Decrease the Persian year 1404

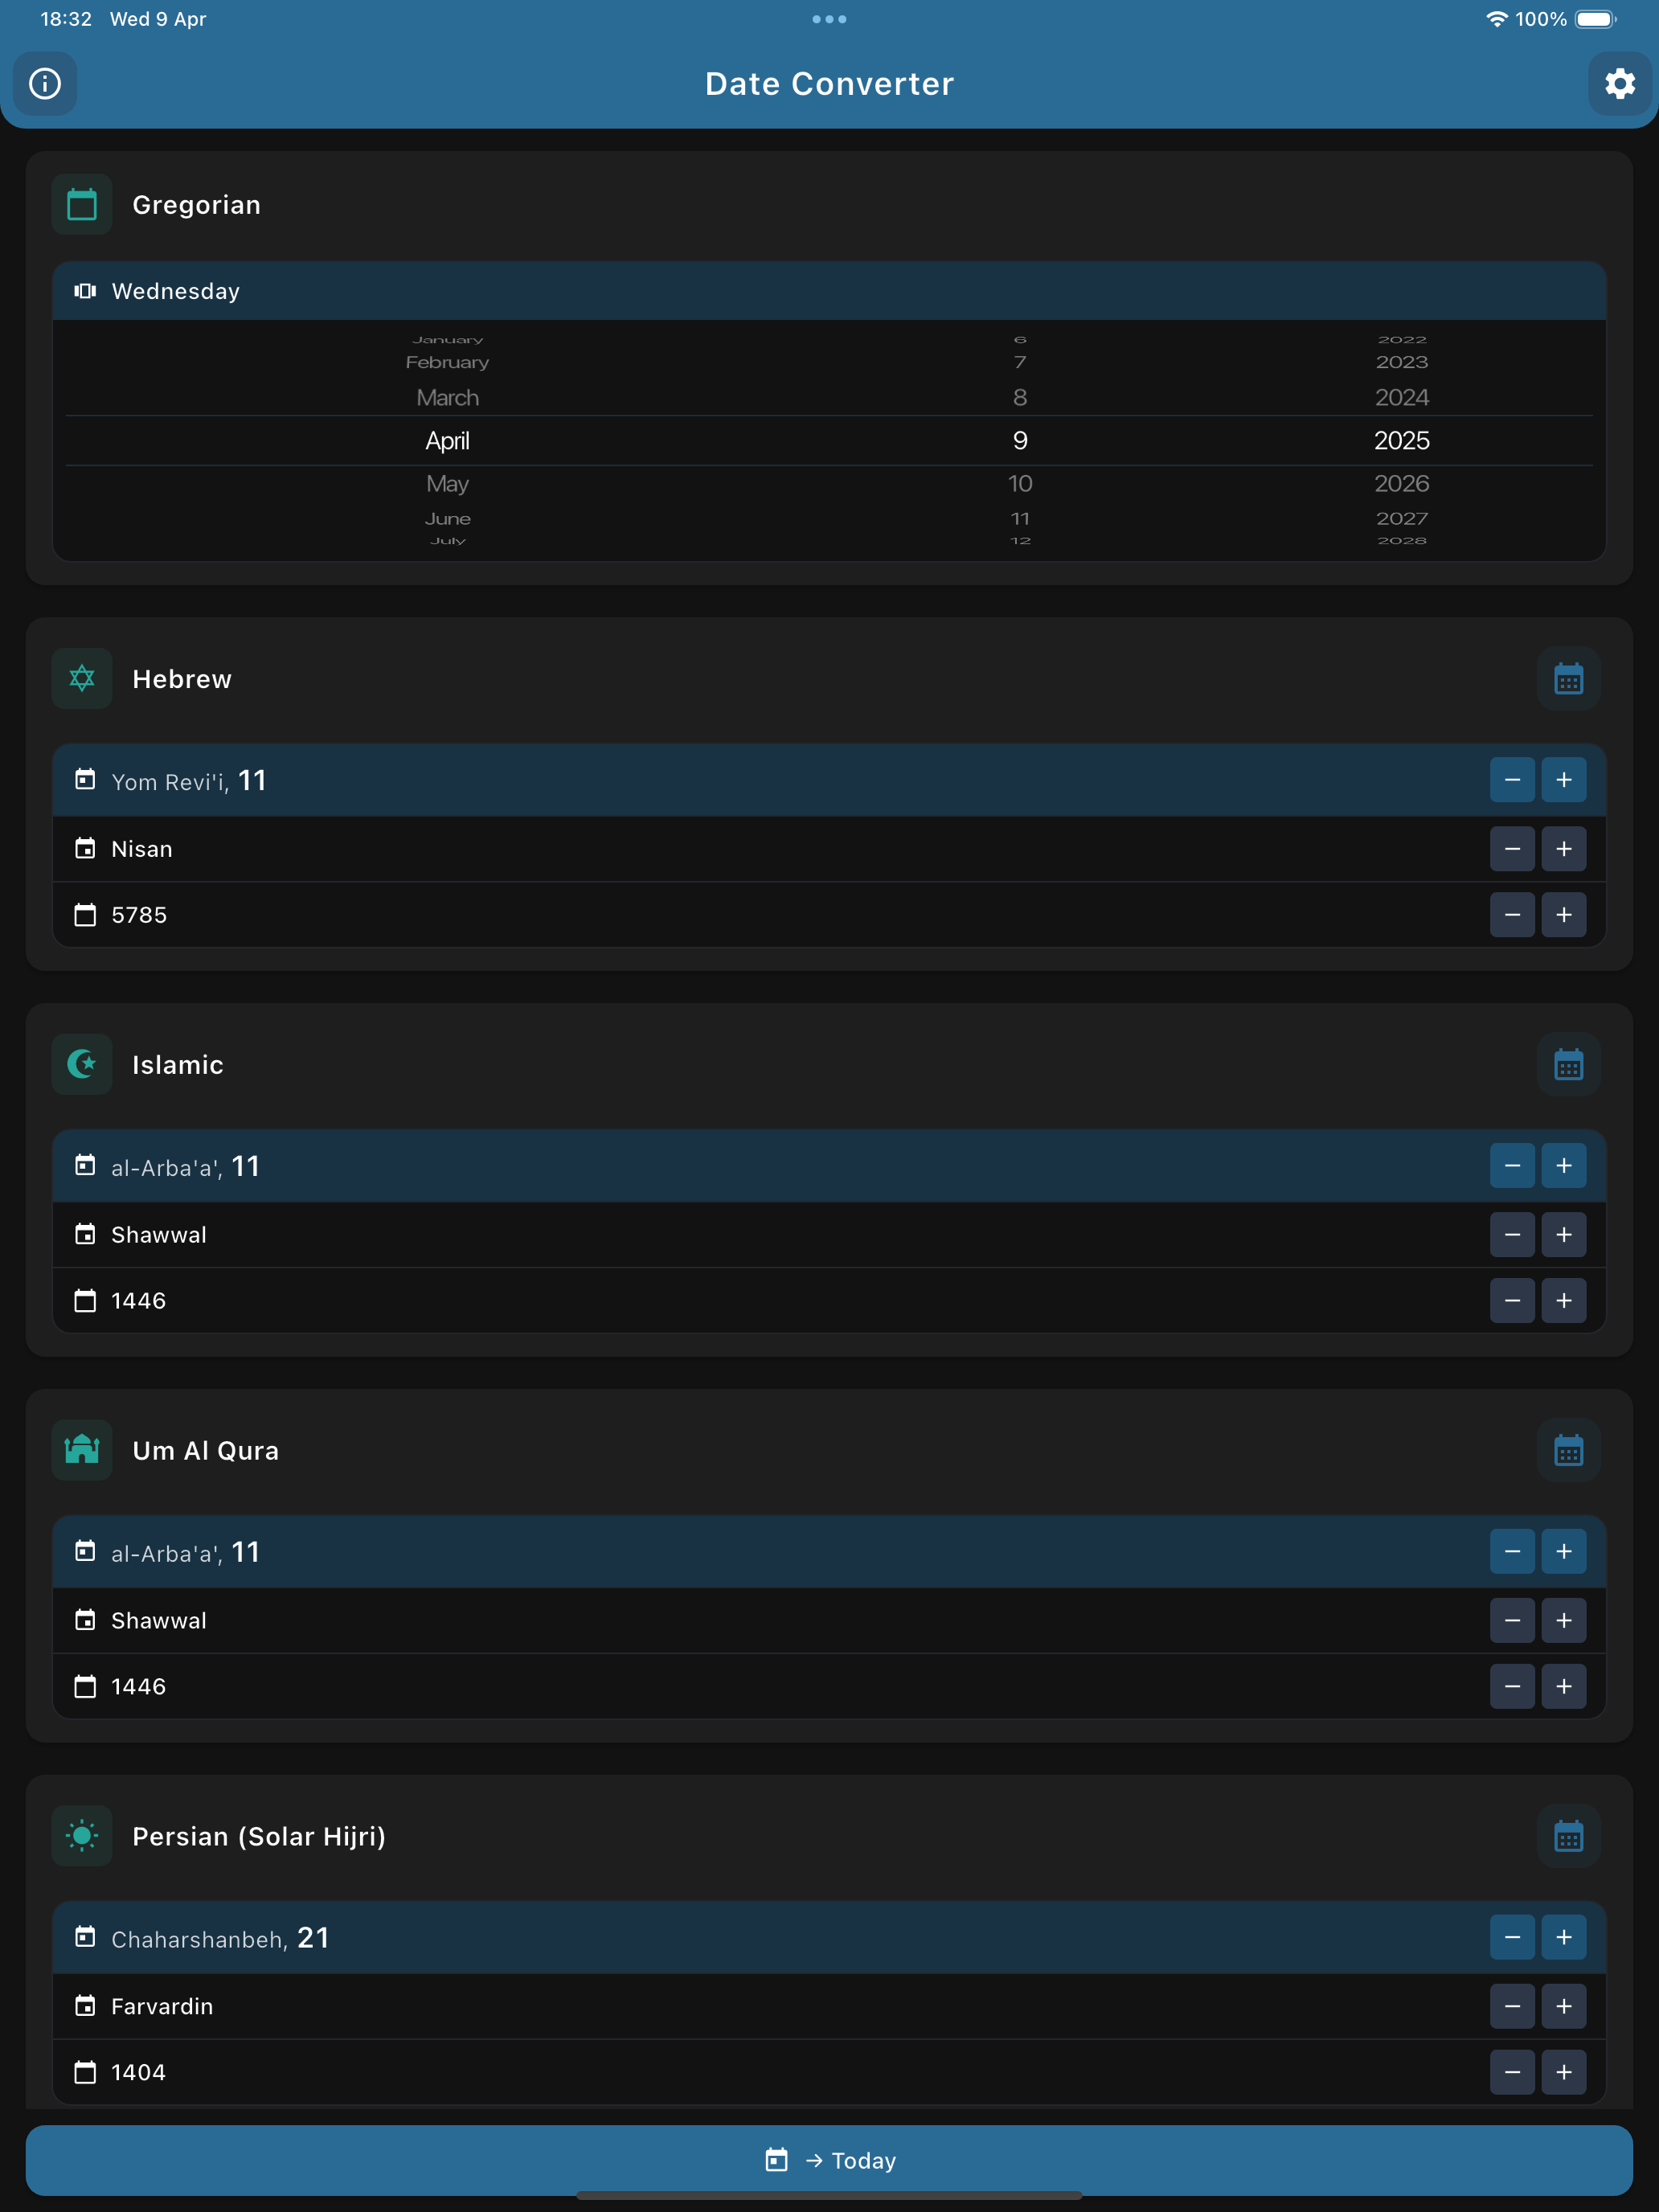[x=1512, y=2072]
